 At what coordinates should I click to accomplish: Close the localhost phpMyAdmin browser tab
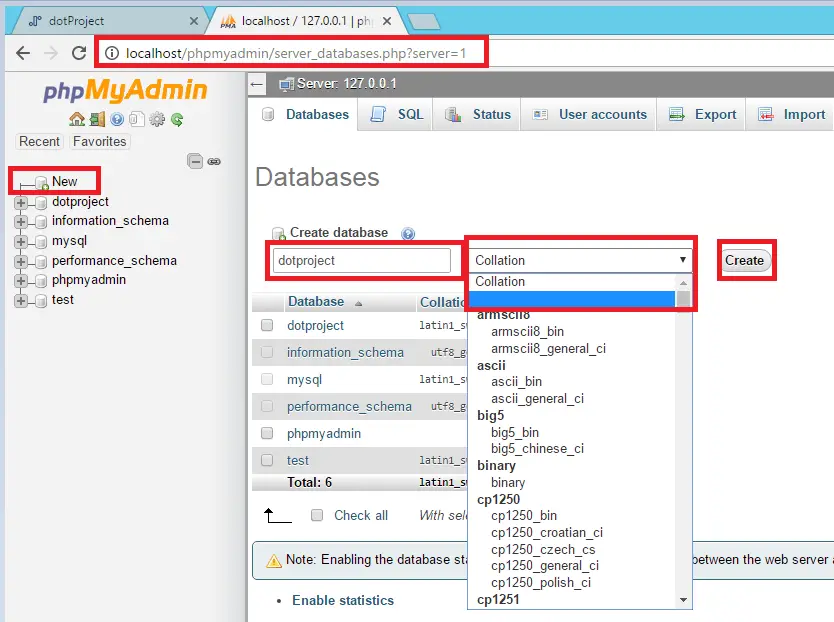(x=387, y=21)
